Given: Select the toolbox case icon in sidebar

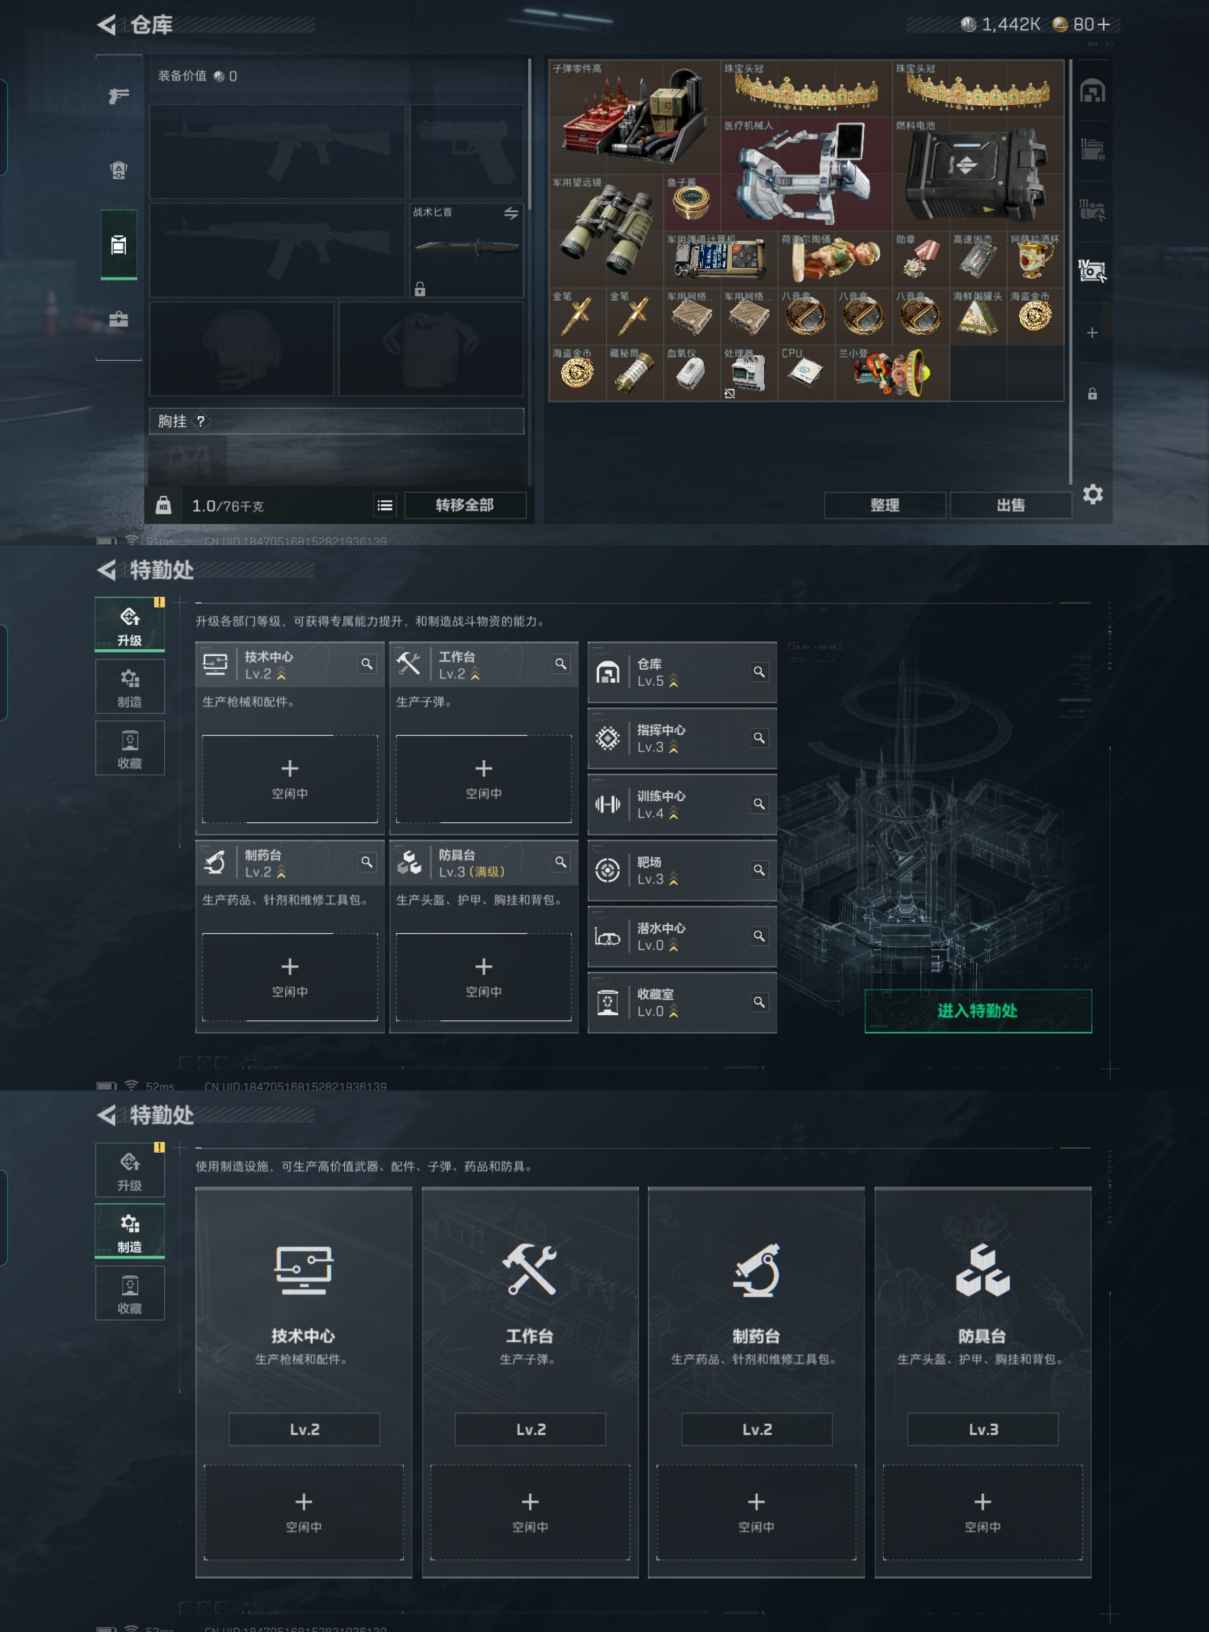Looking at the screenshot, I should point(119,320).
